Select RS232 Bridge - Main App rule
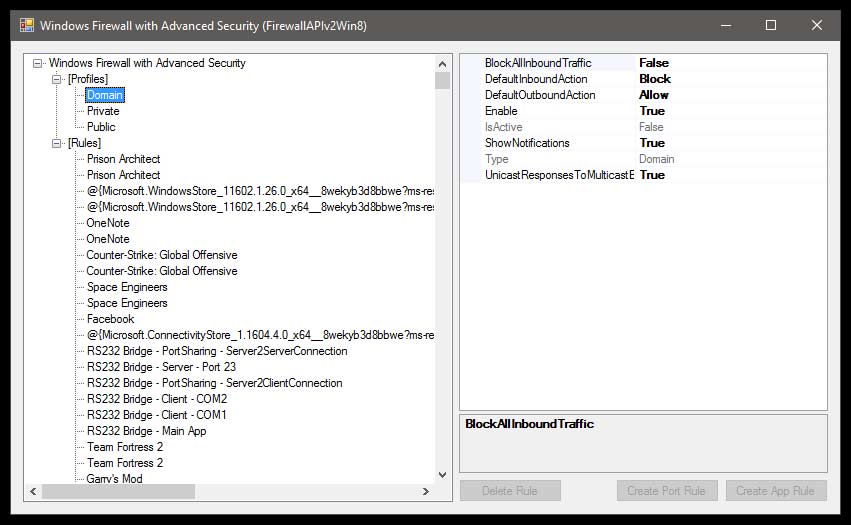This screenshot has width=851, height=525. point(147,431)
